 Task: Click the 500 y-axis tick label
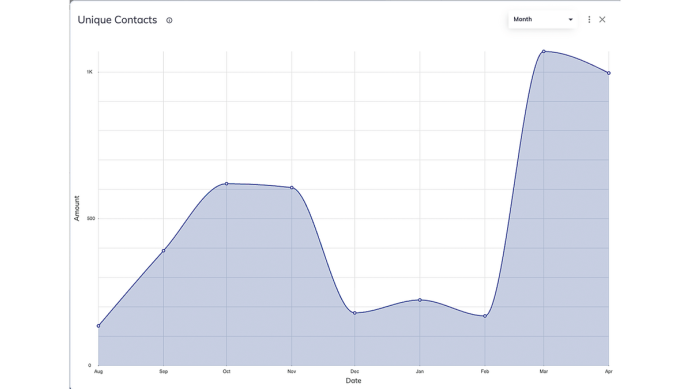[91, 218]
